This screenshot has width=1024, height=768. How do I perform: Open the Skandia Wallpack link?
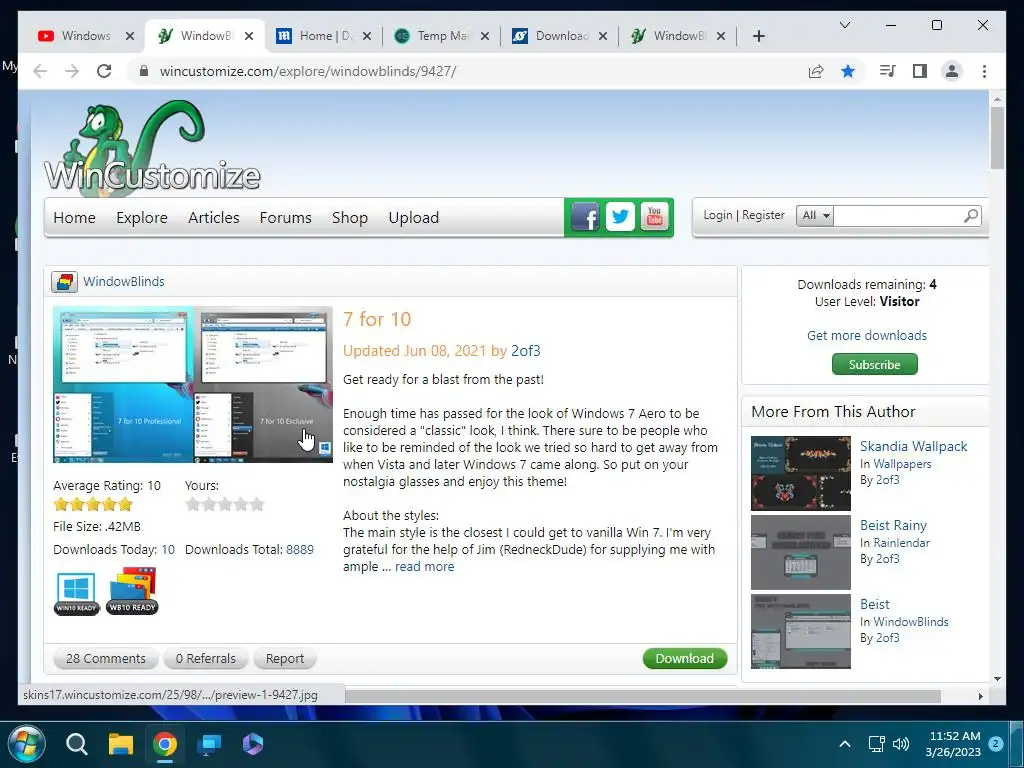(x=914, y=446)
